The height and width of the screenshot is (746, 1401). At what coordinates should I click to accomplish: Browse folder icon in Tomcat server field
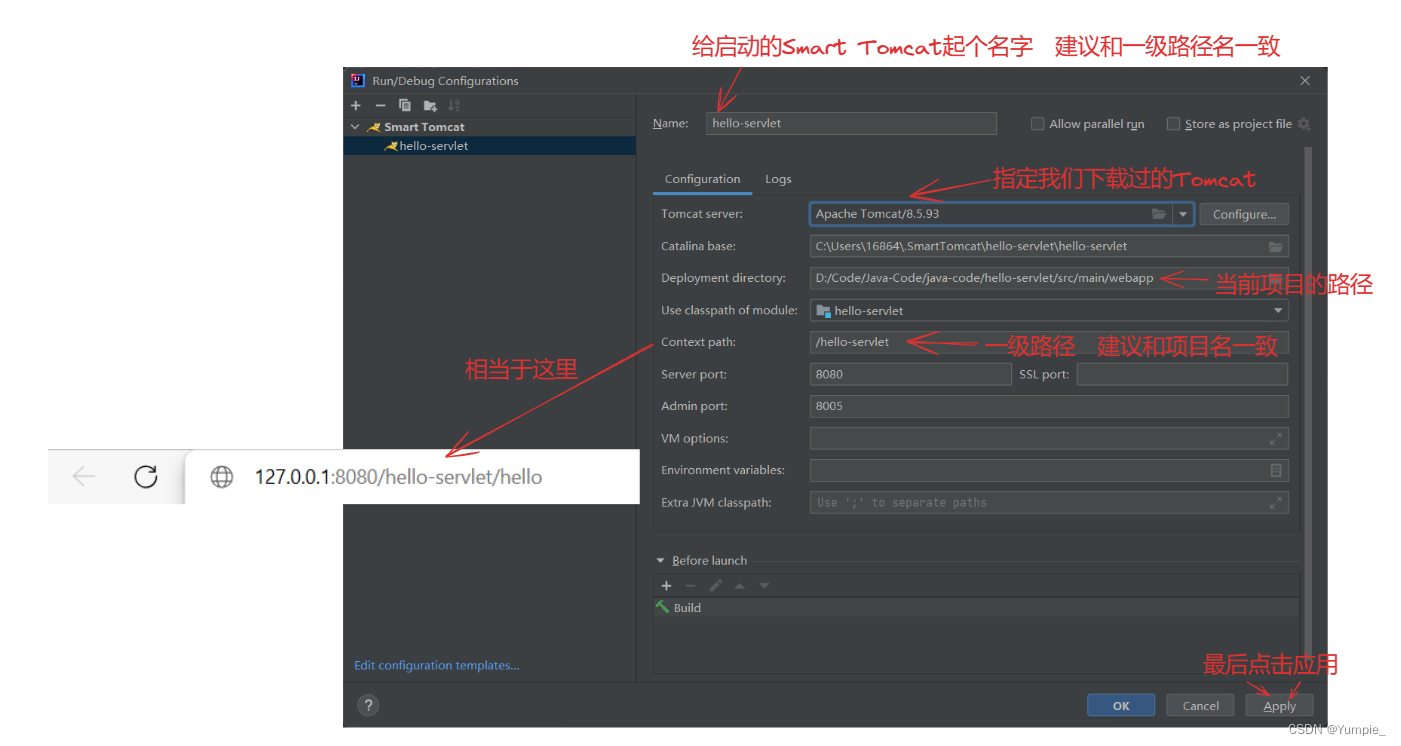tap(1158, 214)
